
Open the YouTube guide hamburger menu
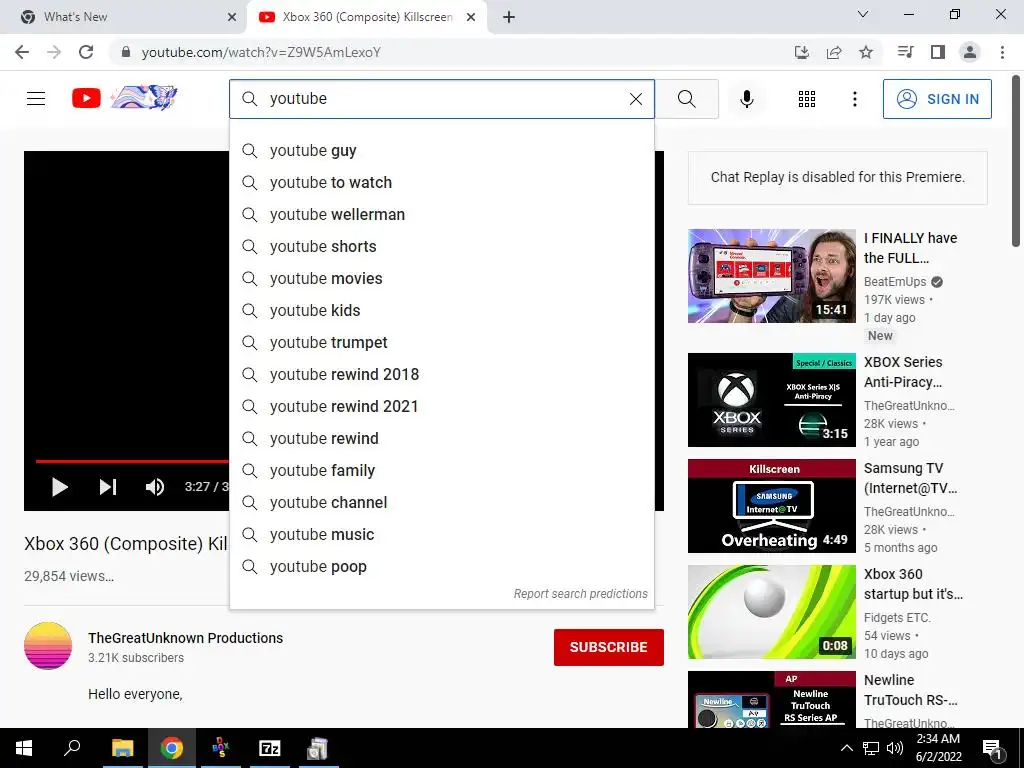[36, 99]
